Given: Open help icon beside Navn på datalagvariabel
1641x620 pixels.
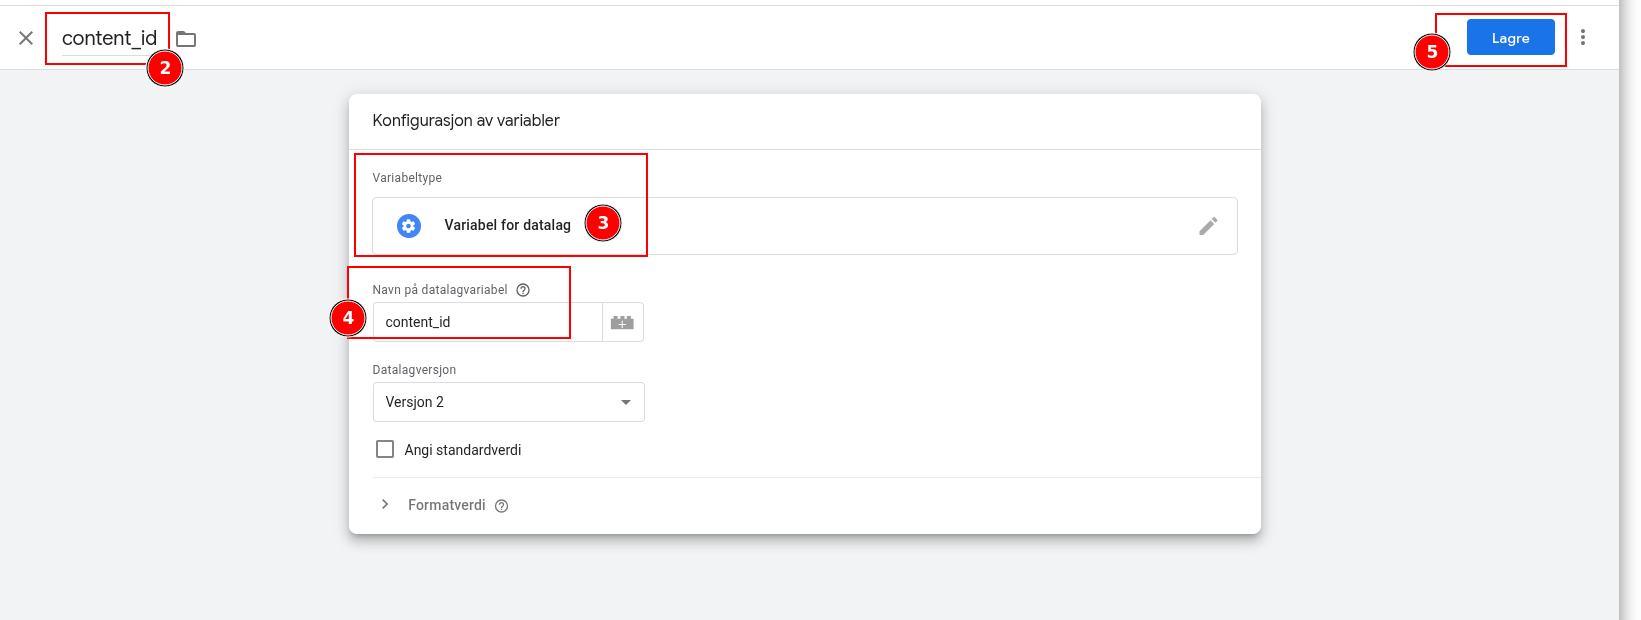Looking at the screenshot, I should [523, 290].
